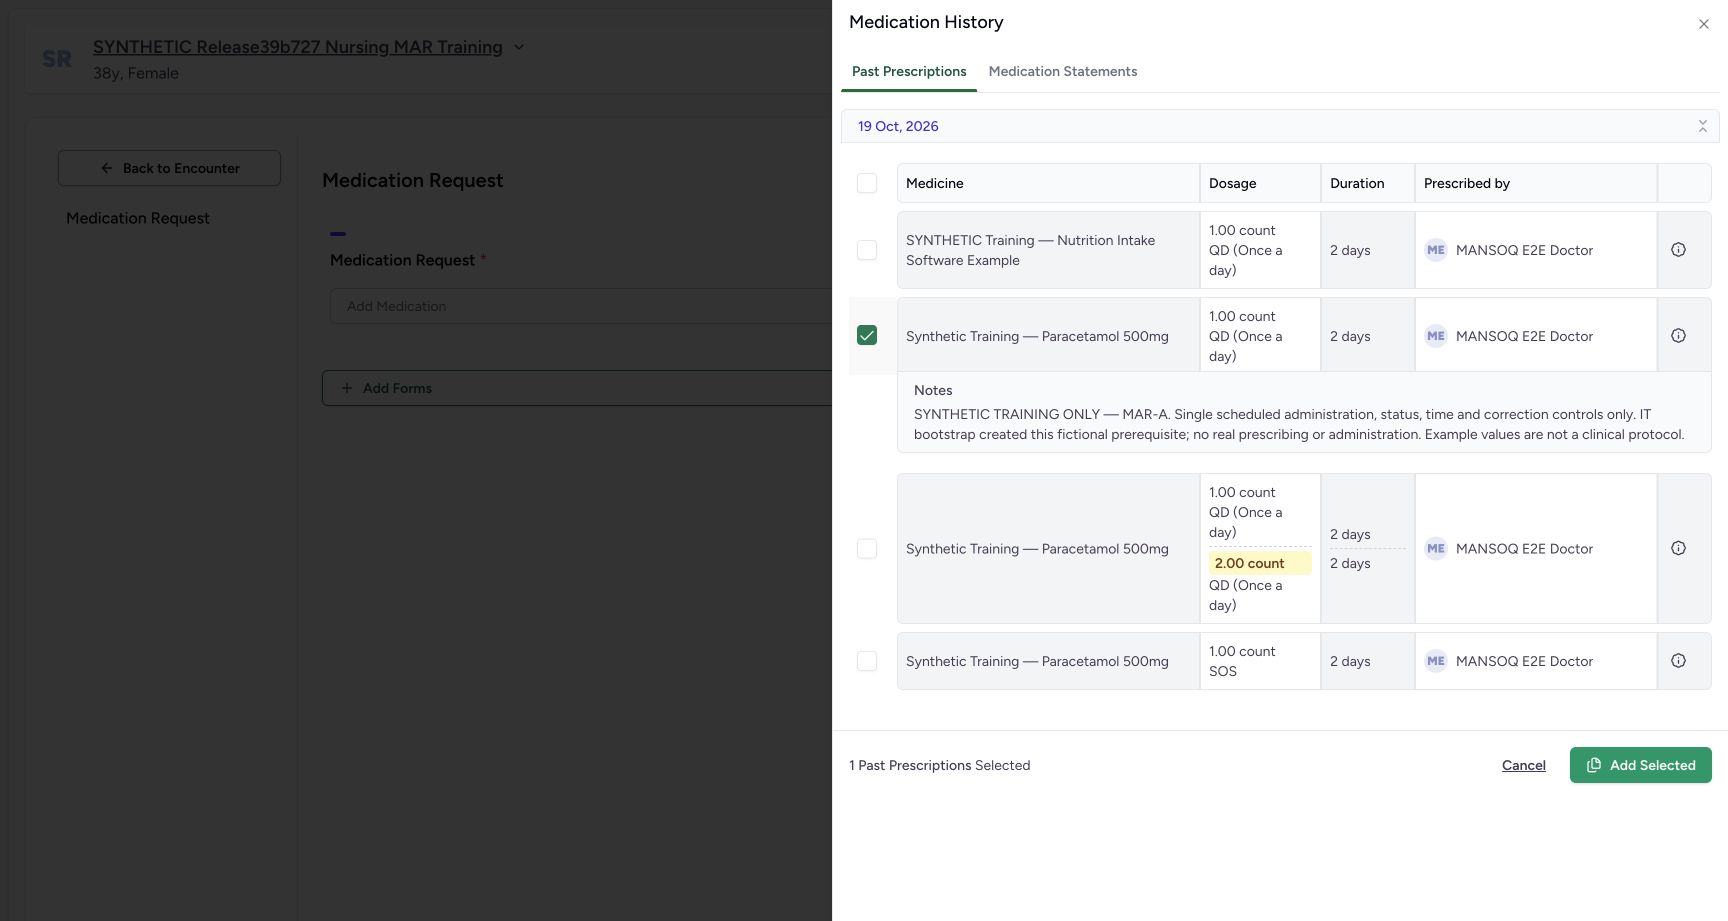
Task: Open SYNTHETIC Release39b727 Nursing MAR Training patient link
Action: pos(298,47)
